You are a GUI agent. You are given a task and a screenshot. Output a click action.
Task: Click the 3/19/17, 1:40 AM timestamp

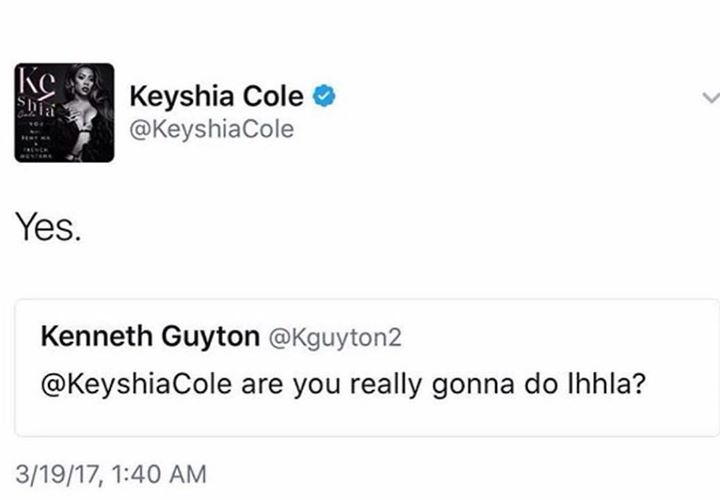(111, 474)
